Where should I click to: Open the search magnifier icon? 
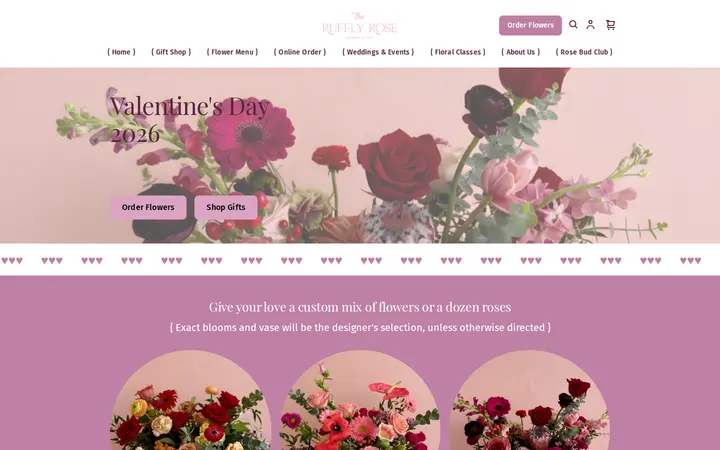click(x=573, y=25)
